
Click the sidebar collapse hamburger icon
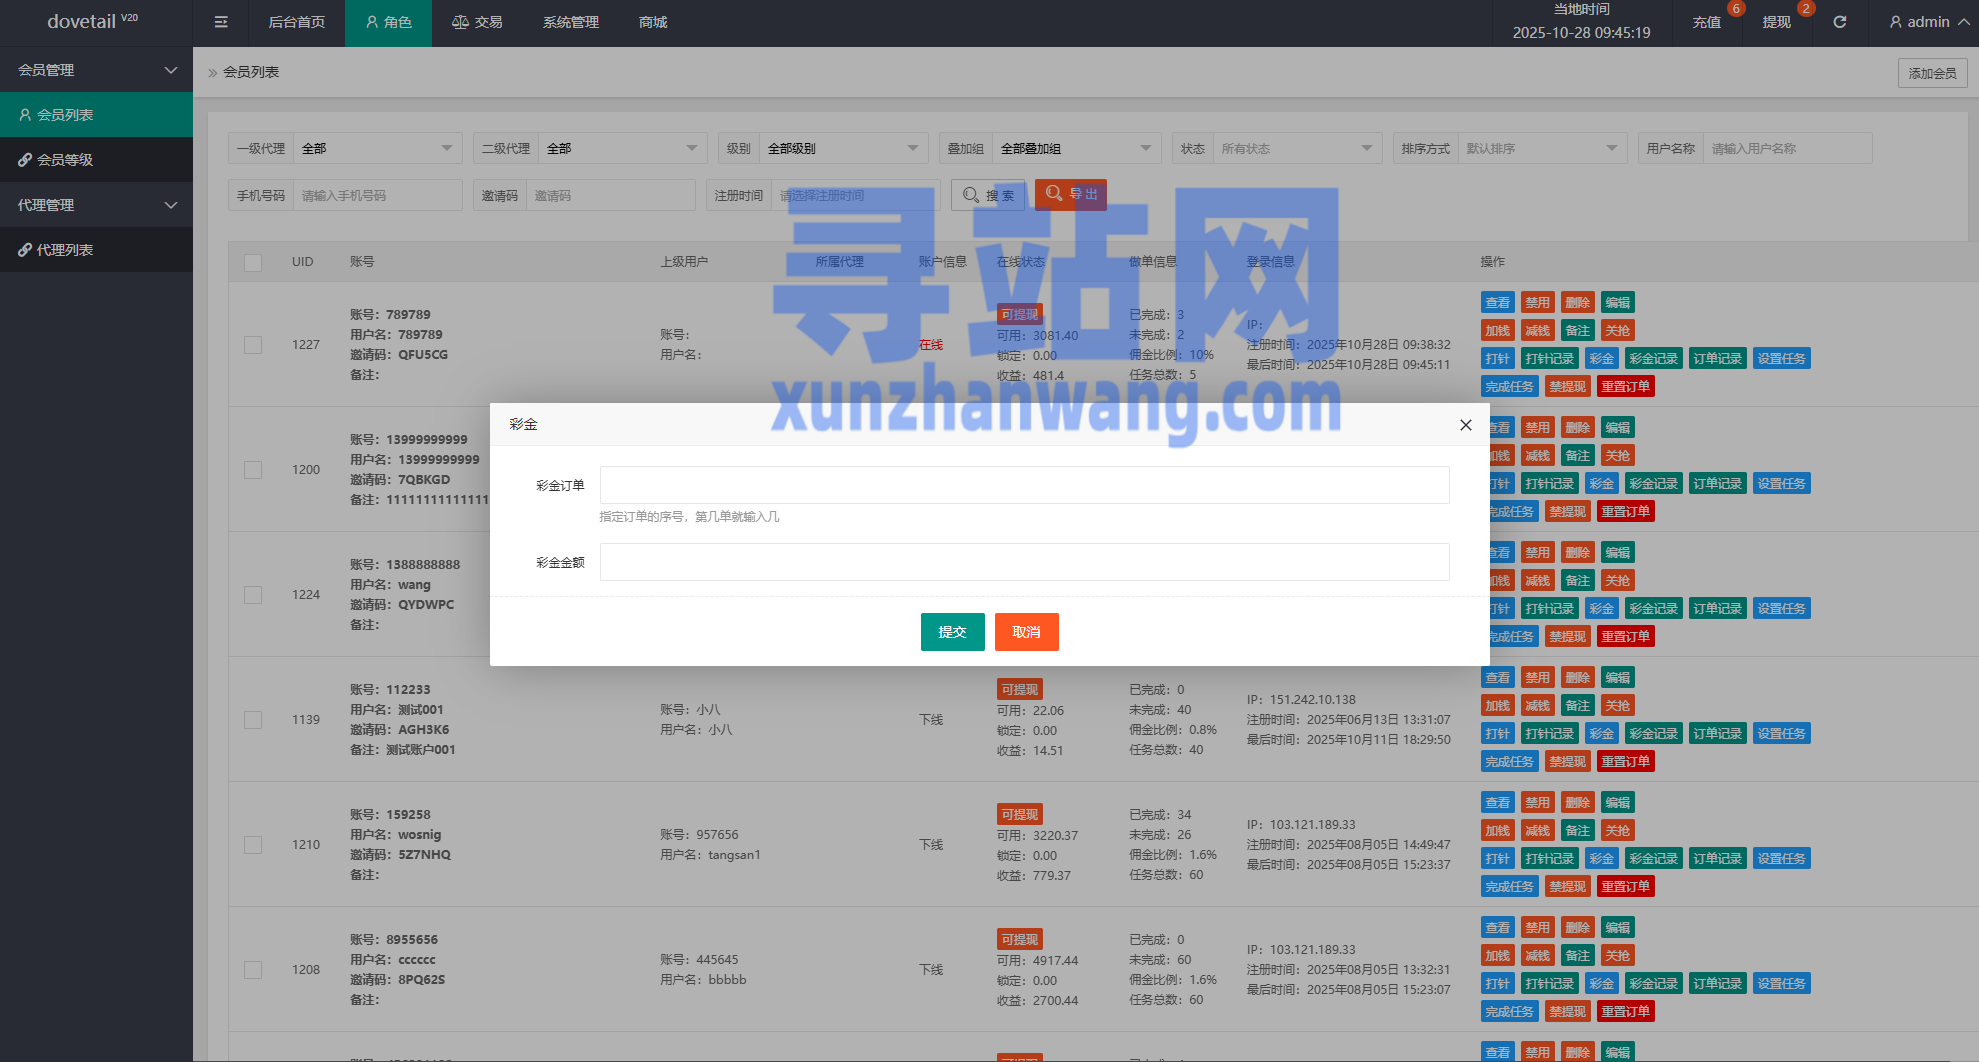(x=221, y=22)
